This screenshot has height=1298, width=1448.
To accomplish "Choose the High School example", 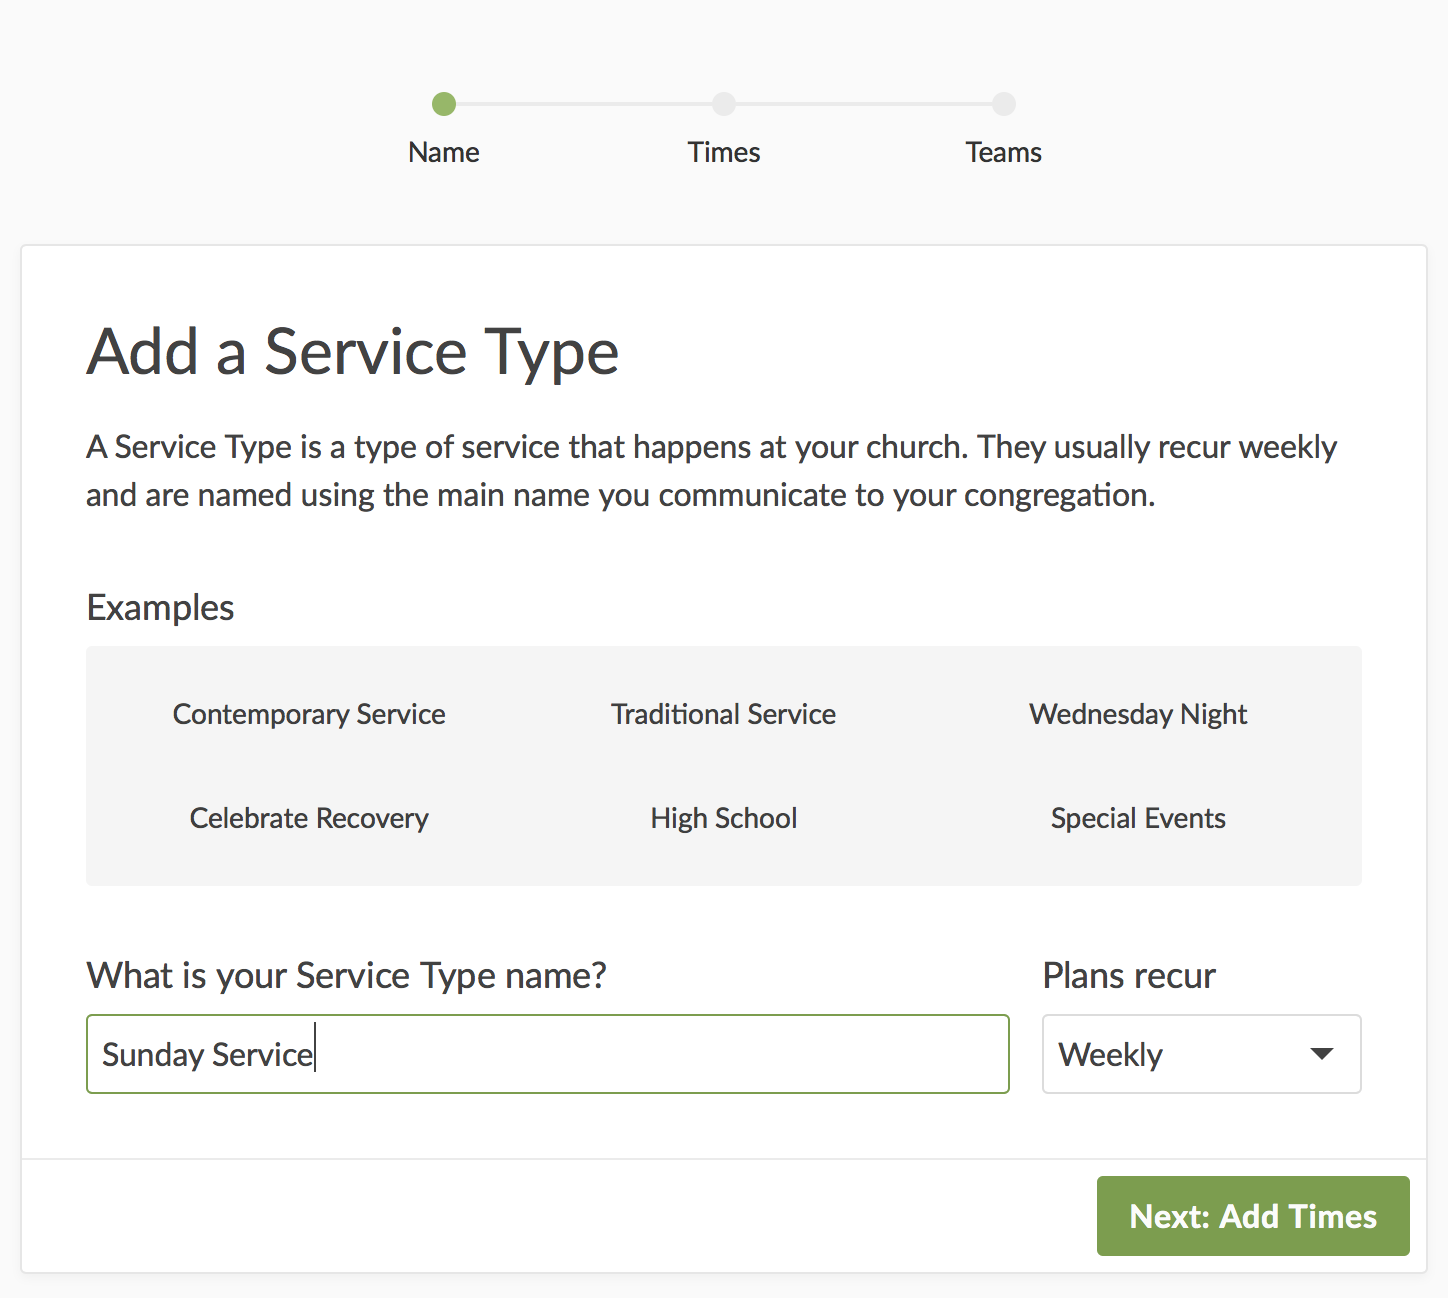I will point(723,818).
